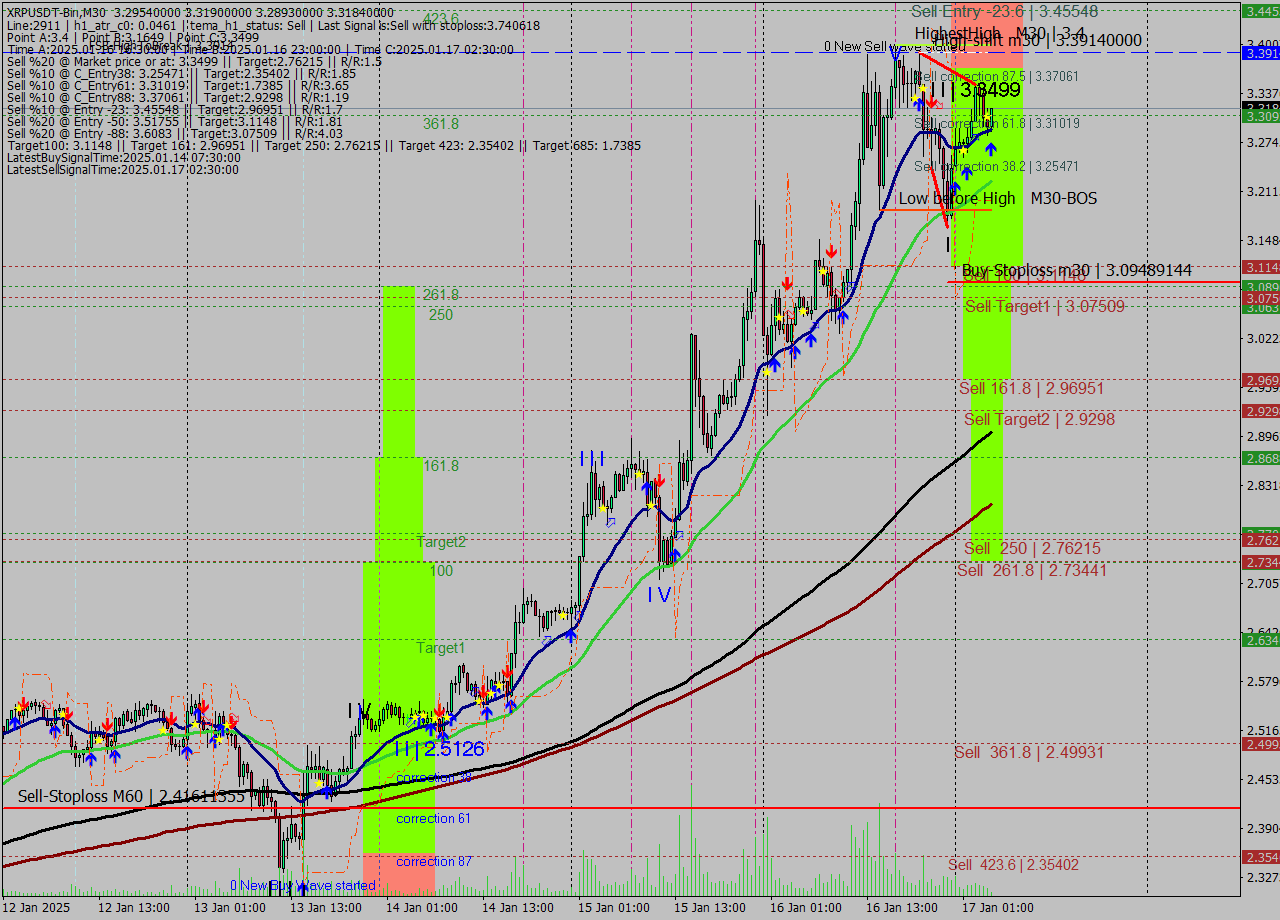Click the 'Sell 250 | 2.76215' label
The width and height of the screenshot is (1280, 920).
(1033, 548)
